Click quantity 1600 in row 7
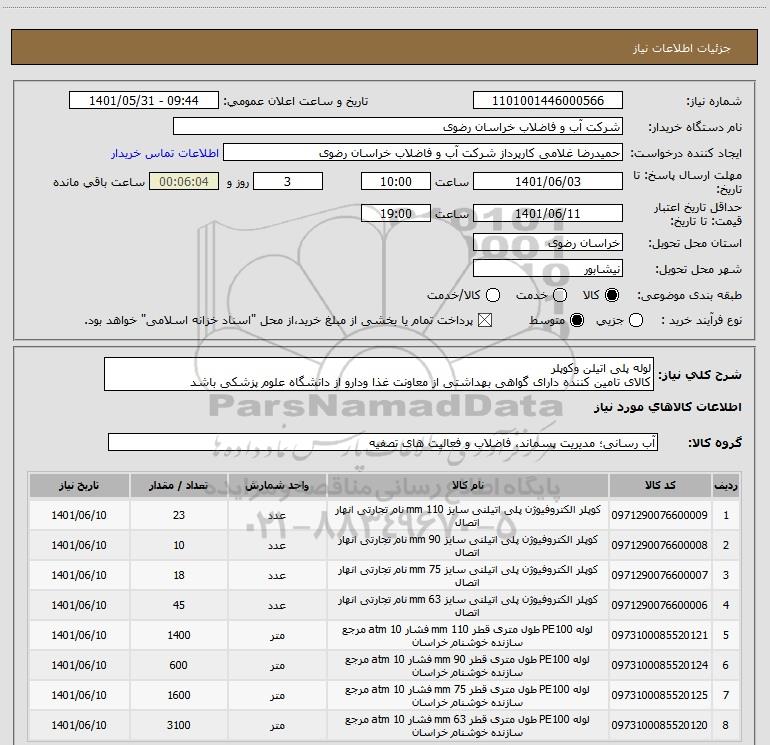 (x=179, y=695)
